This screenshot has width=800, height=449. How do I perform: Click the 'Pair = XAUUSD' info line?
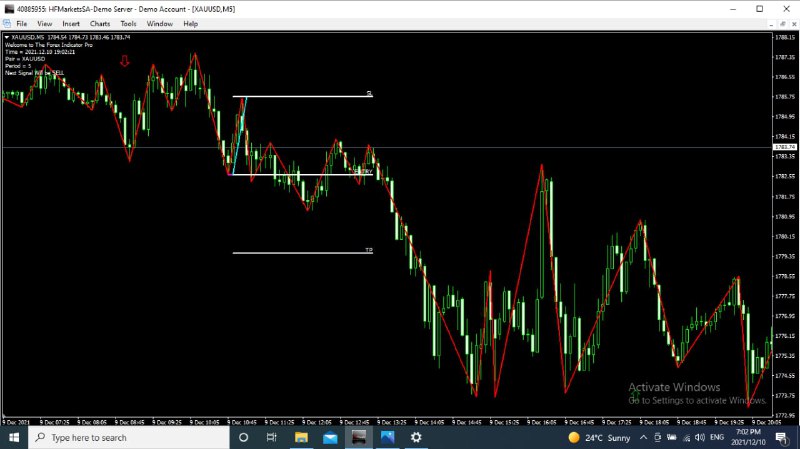pyautogui.click(x=25, y=59)
